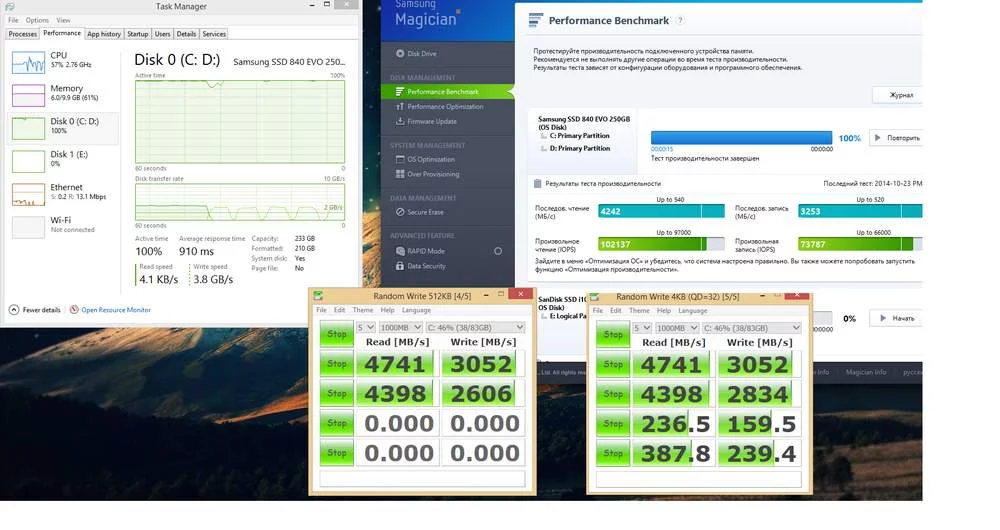This screenshot has width=1000, height=530.
Task: Open File menu in Random Write 512KB window
Action: pos(321,310)
